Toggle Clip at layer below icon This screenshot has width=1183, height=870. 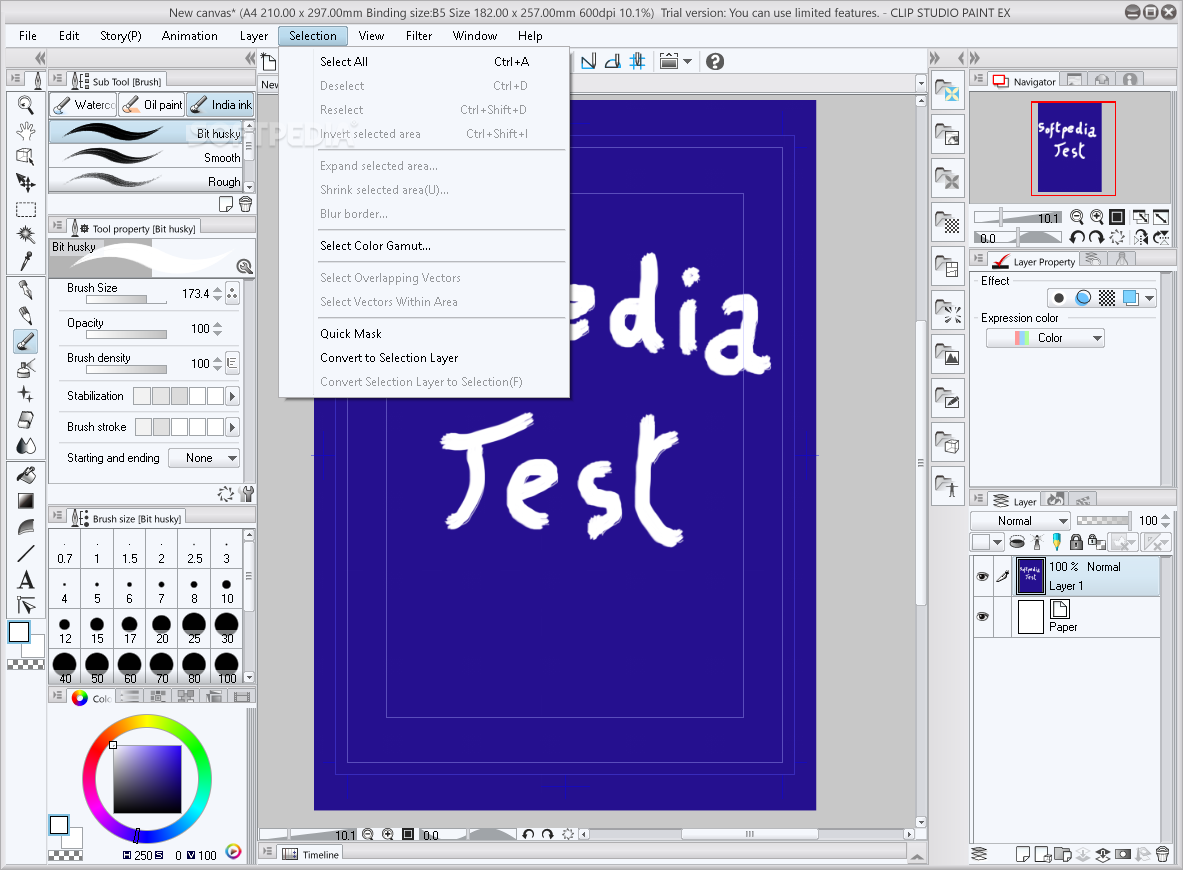tap(1017, 542)
